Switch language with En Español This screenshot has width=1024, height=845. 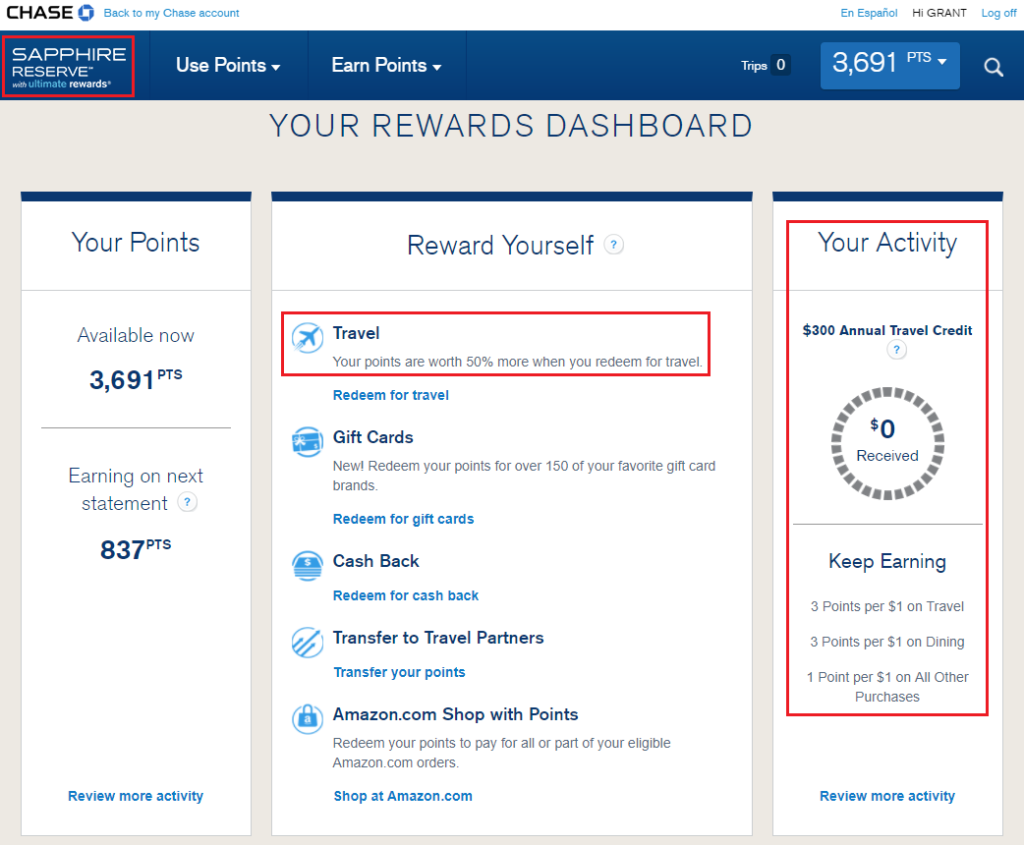[869, 13]
